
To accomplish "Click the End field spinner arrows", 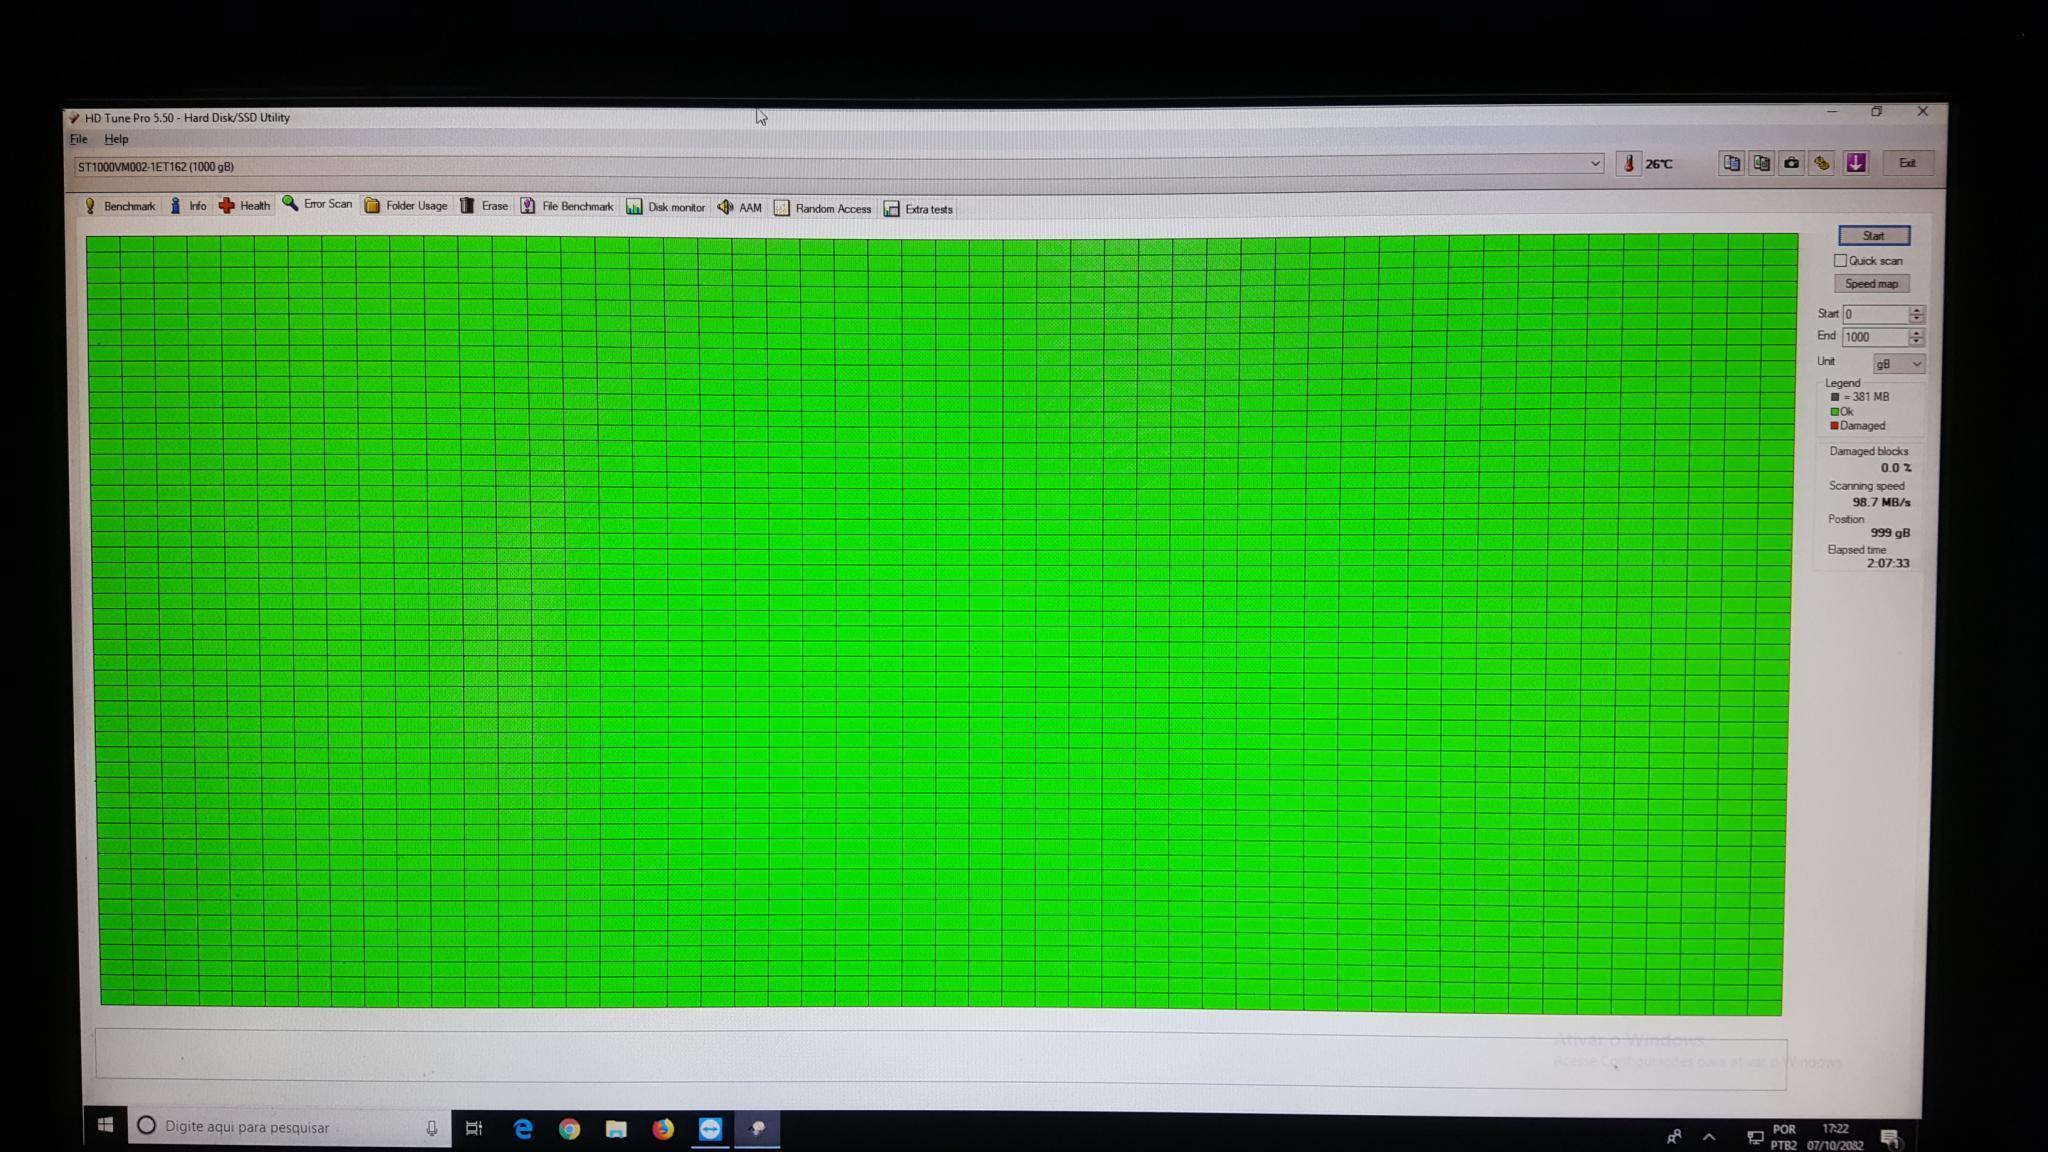I will [1915, 337].
